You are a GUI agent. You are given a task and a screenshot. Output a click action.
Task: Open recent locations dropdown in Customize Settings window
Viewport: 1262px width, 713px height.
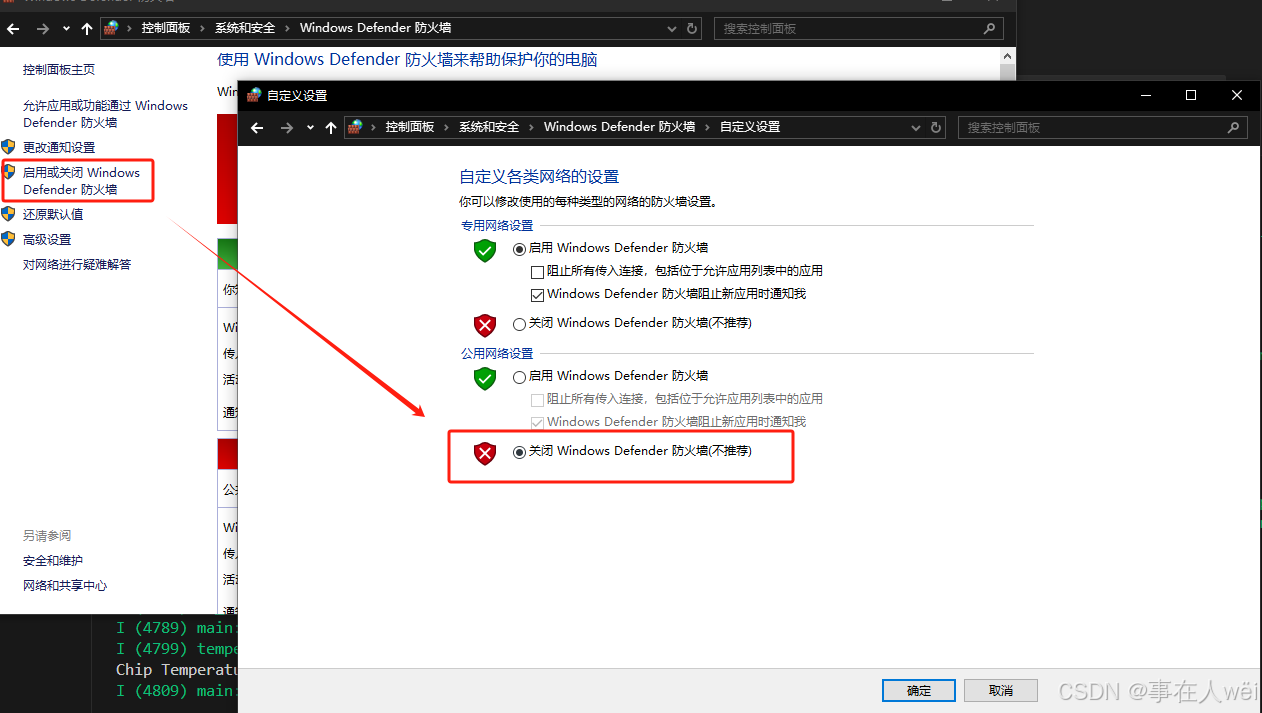point(310,128)
